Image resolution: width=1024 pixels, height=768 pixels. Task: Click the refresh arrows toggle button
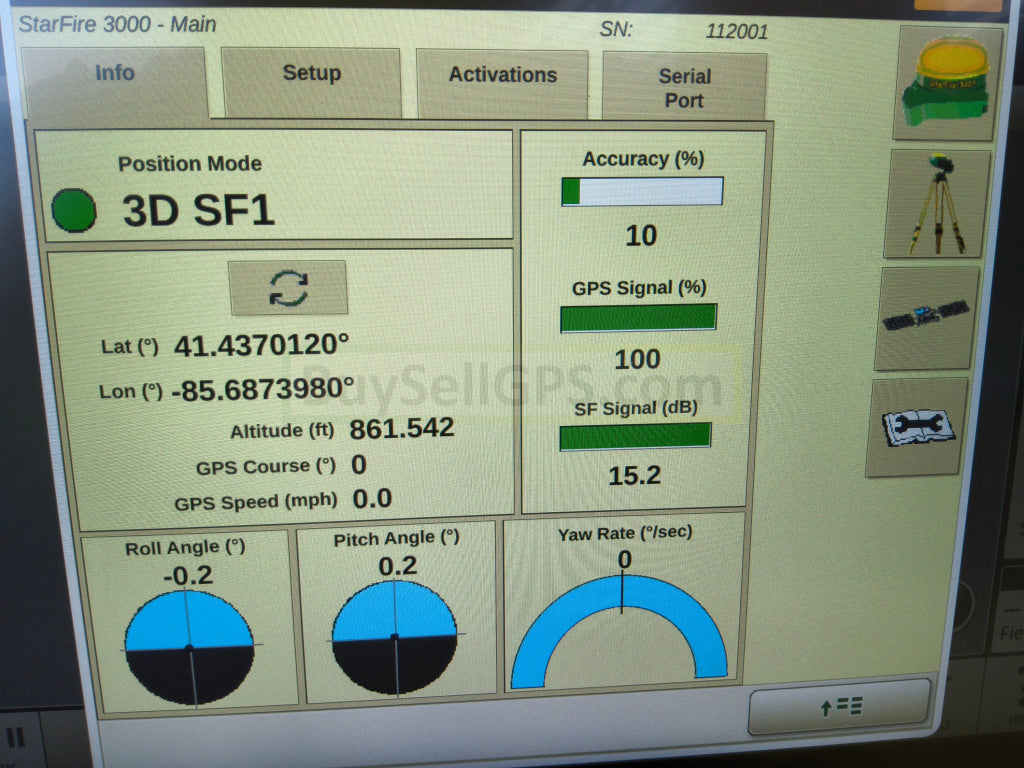click(x=288, y=287)
